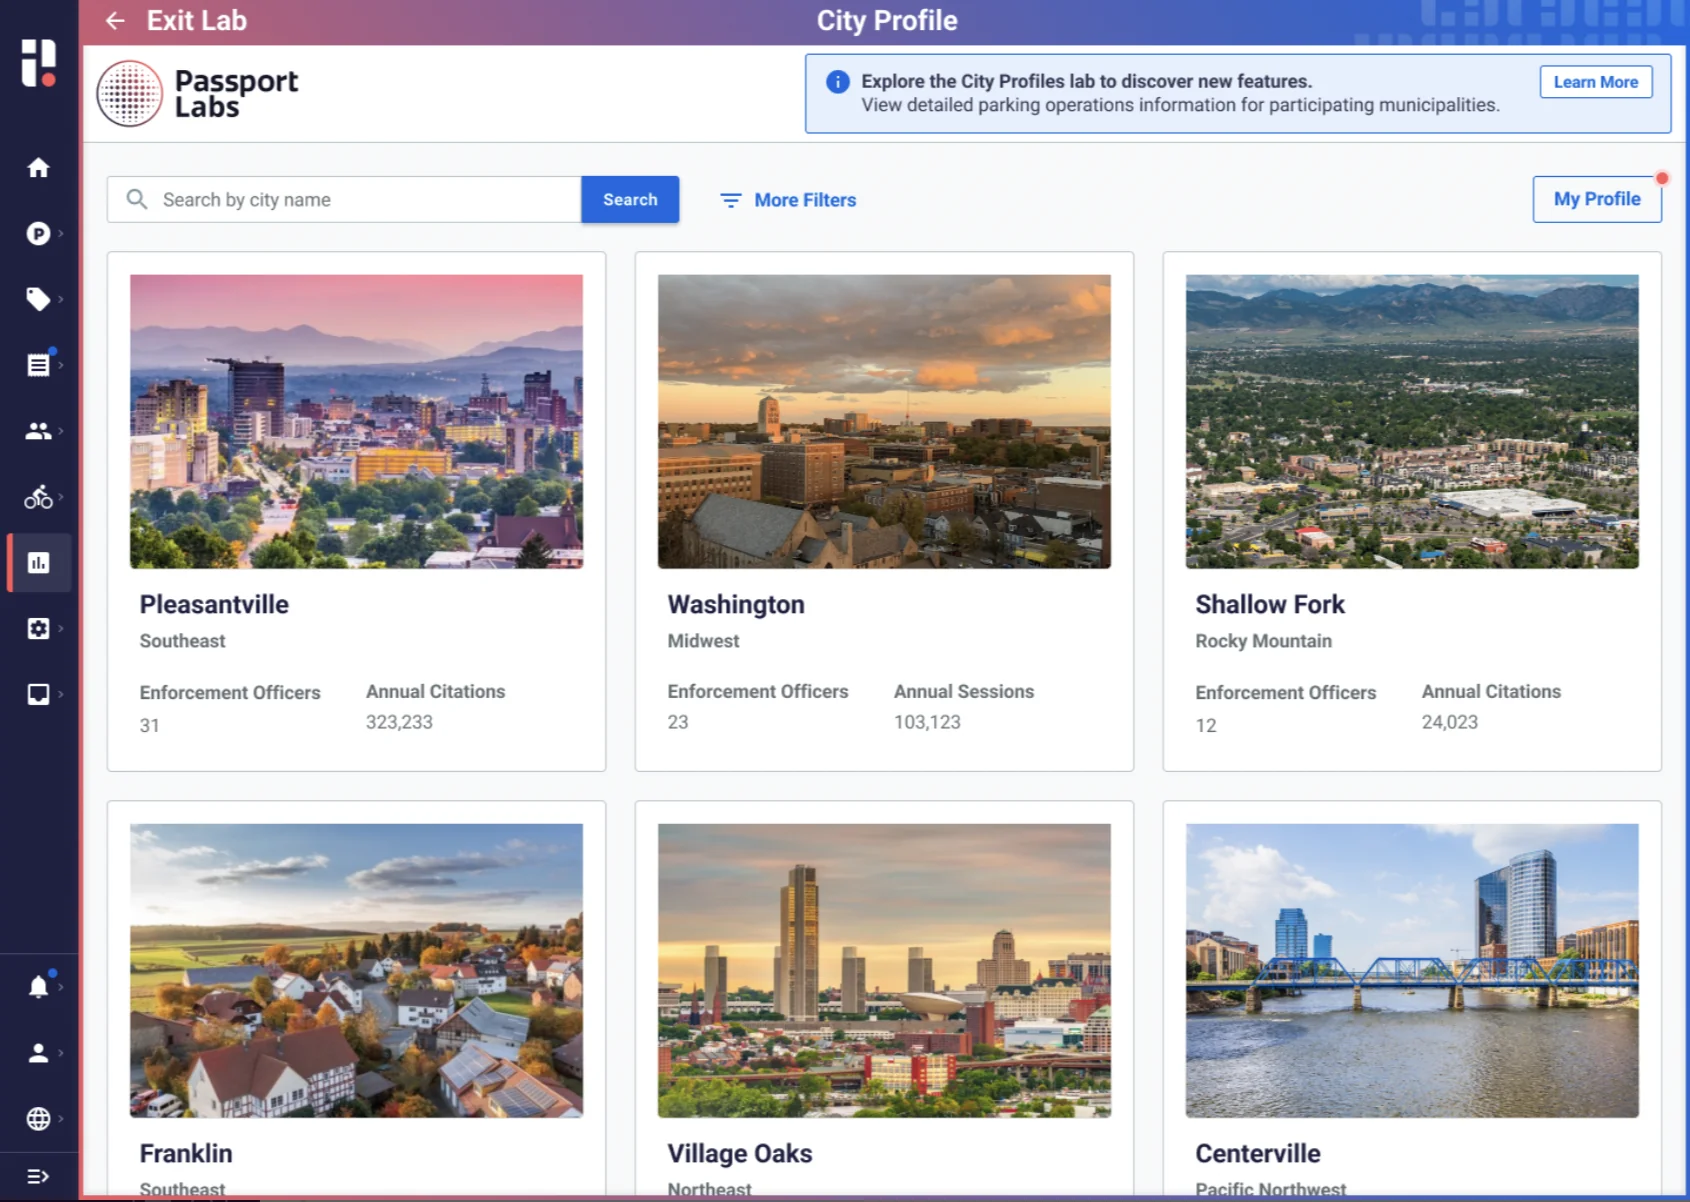1690x1202 pixels.
Task: Open the users group sidebar icon
Action: click(38, 431)
